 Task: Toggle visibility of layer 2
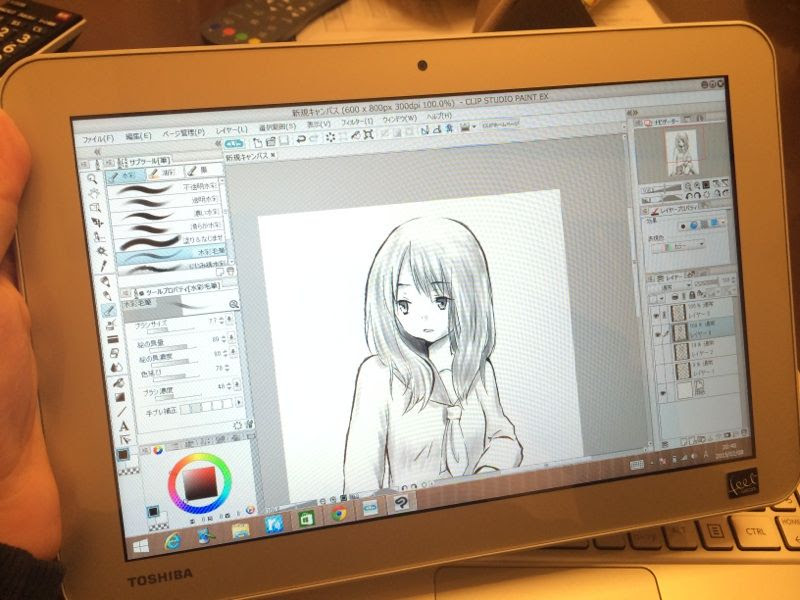pos(661,354)
